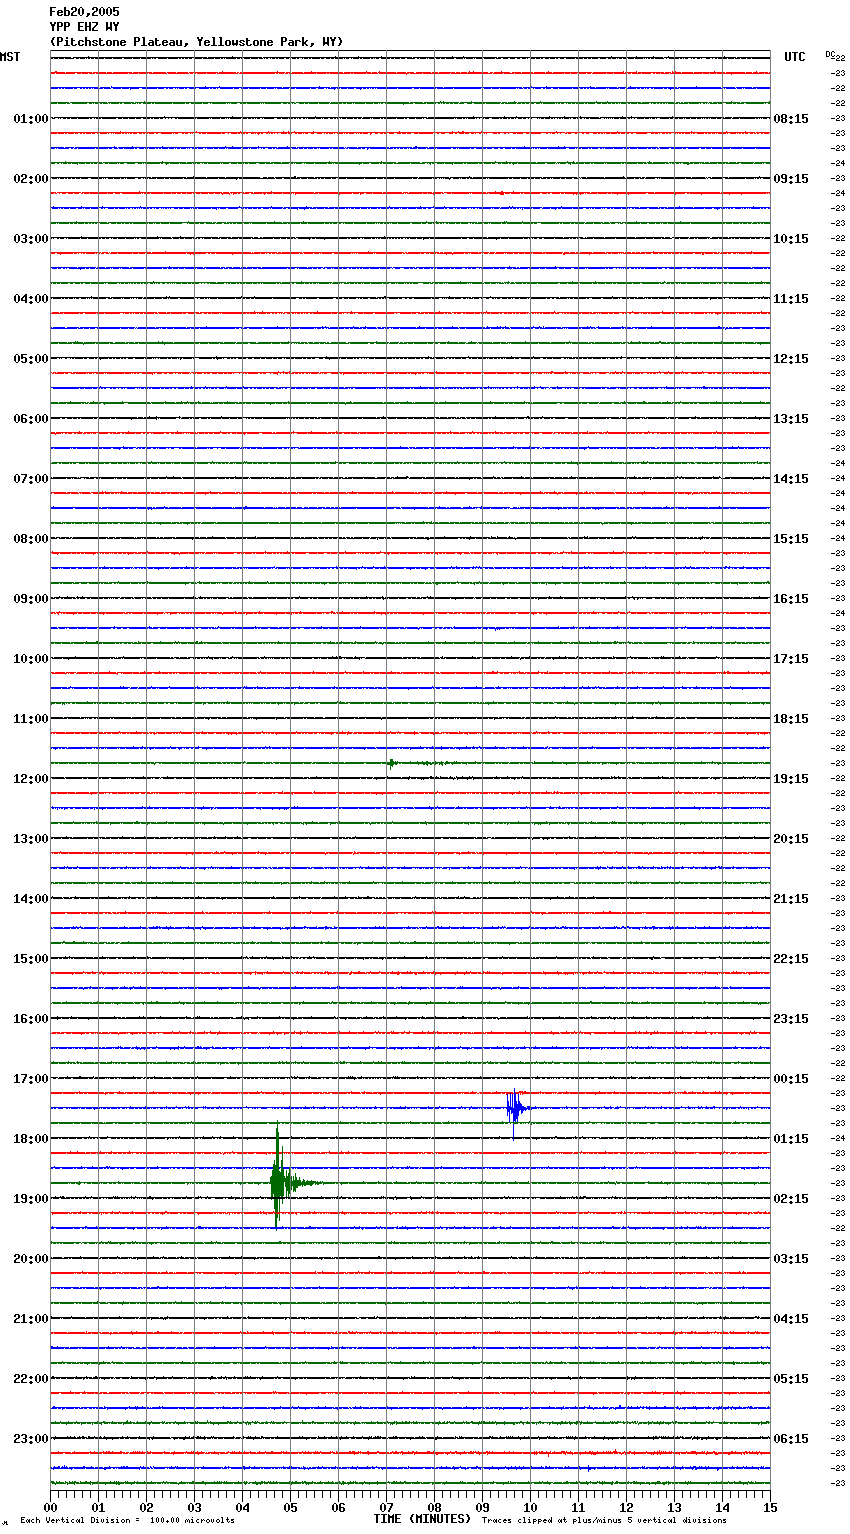Image resolution: width=850 pixels, height=1534 pixels.
Task: Select the 08:00 MST row label
Action: (30, 538)
